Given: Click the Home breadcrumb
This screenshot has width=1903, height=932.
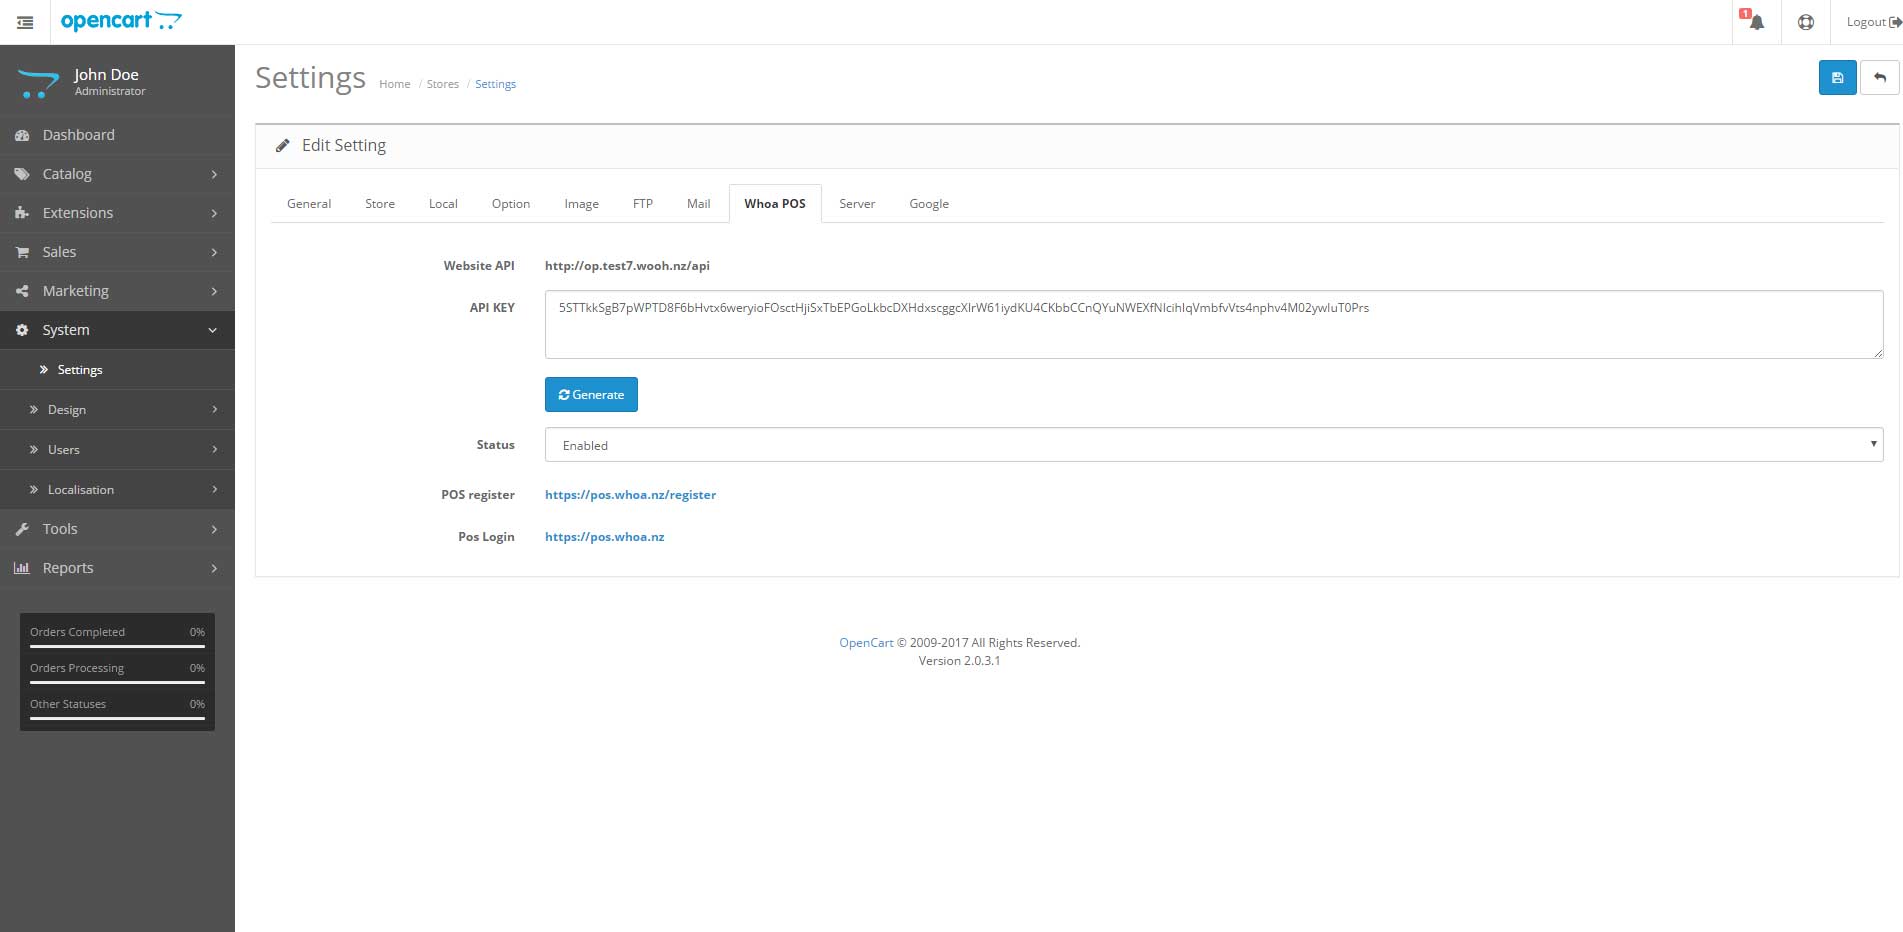Looking at the screenshot, I should click(395, 84).
